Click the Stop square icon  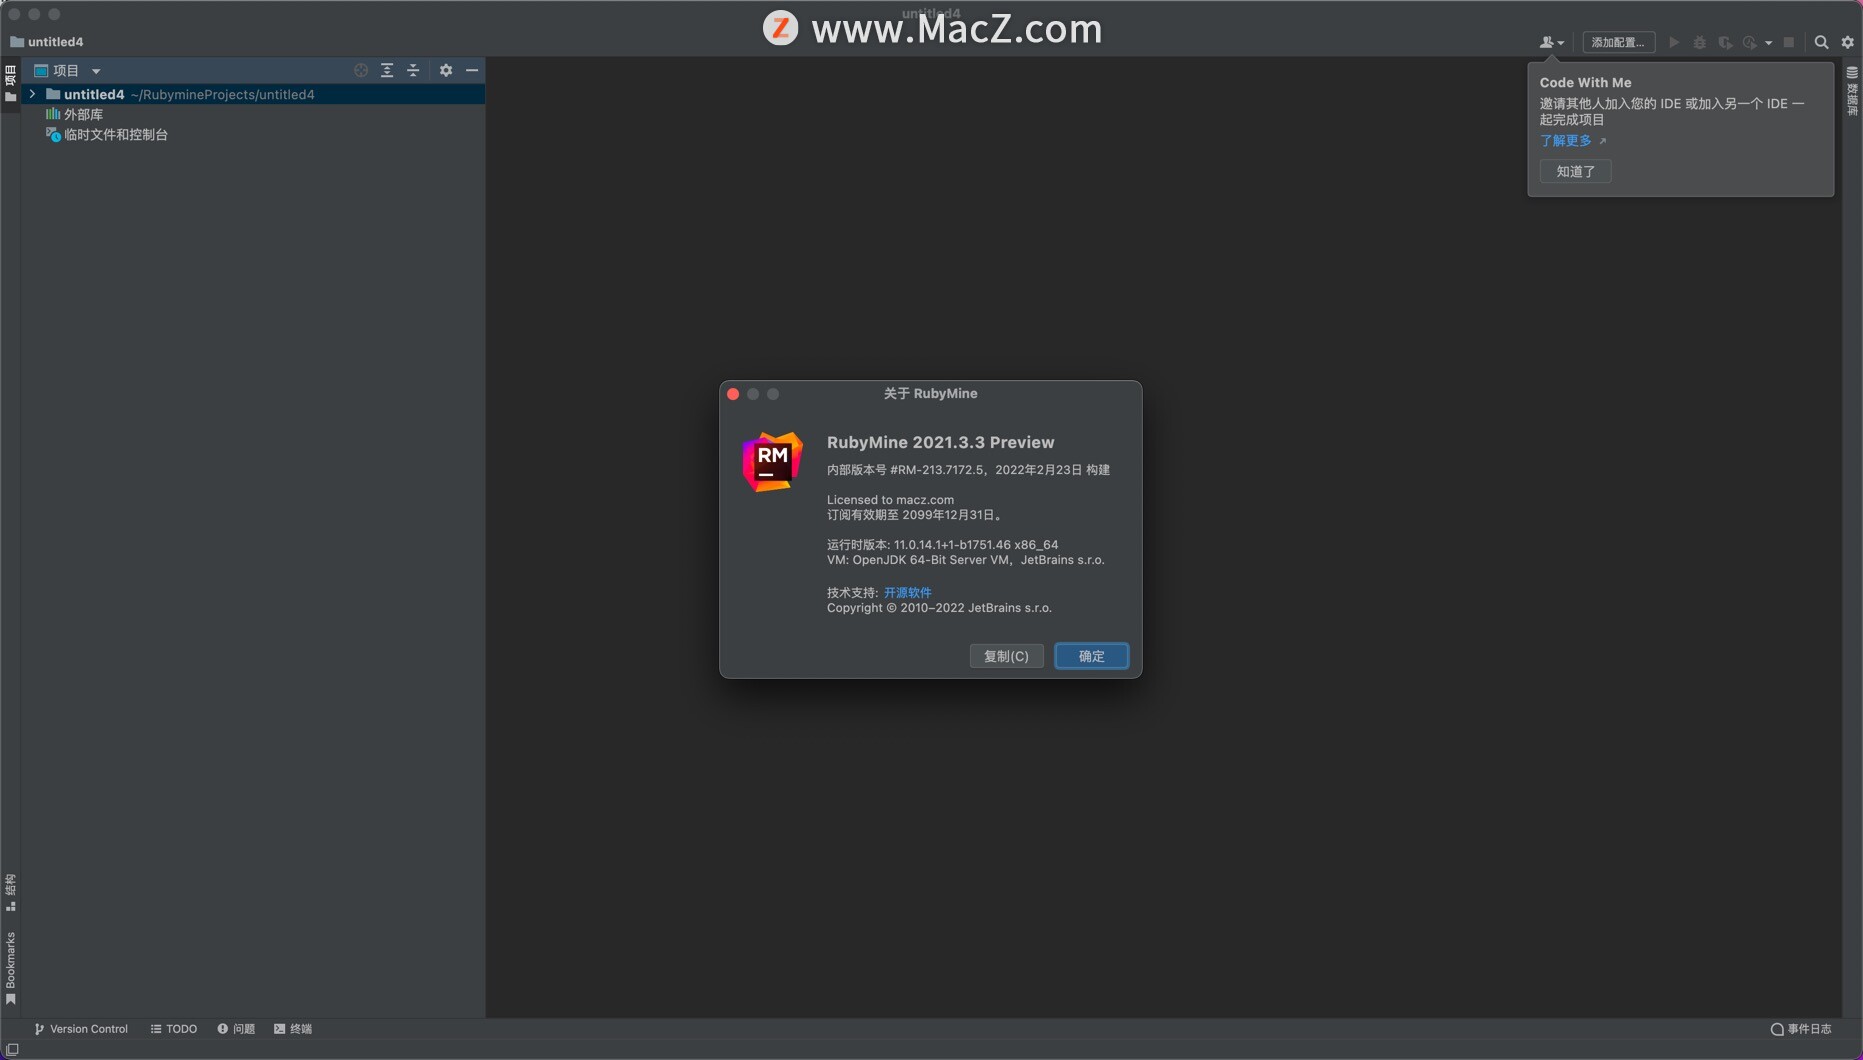pyautogui.click(x=1789, y=42)
